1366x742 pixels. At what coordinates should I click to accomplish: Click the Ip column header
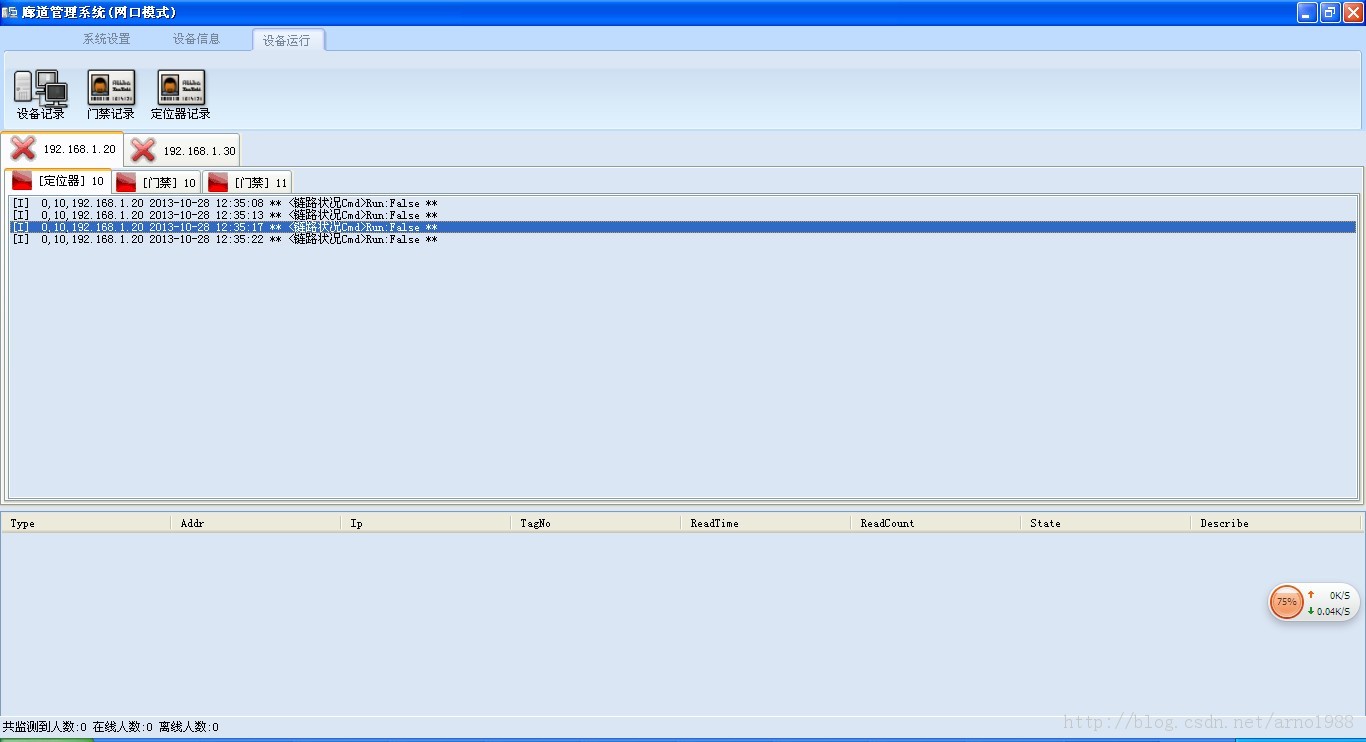pyautogui.click(x=426, y=523)
